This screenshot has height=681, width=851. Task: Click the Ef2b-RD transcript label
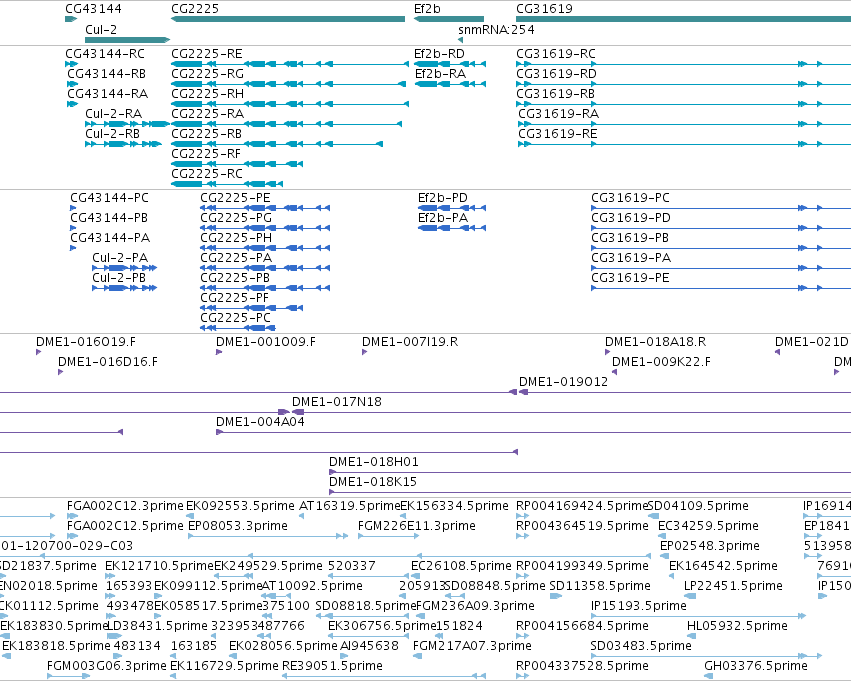[x=440, y=54]
